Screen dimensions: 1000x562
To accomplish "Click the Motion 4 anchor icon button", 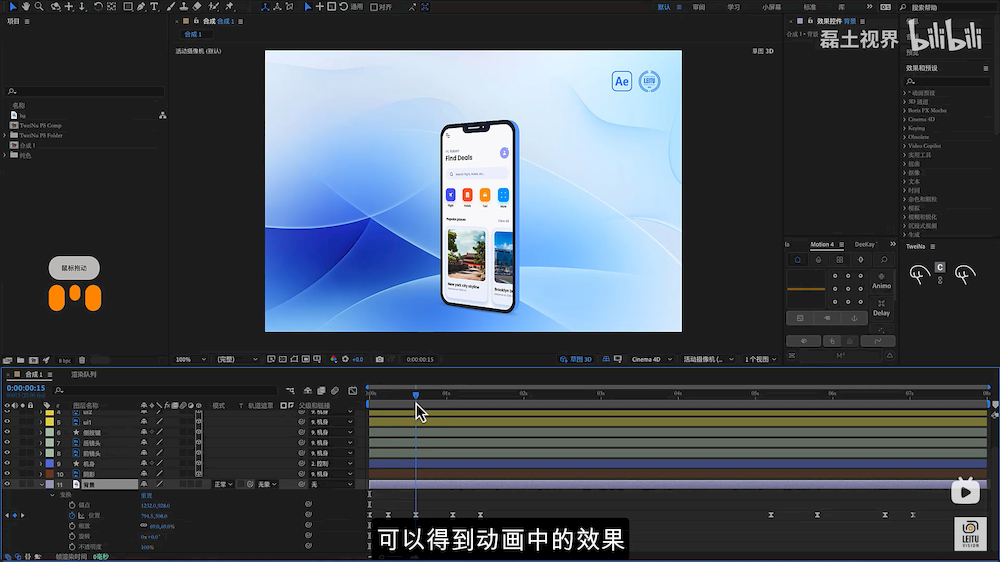I will click(854, 318).
